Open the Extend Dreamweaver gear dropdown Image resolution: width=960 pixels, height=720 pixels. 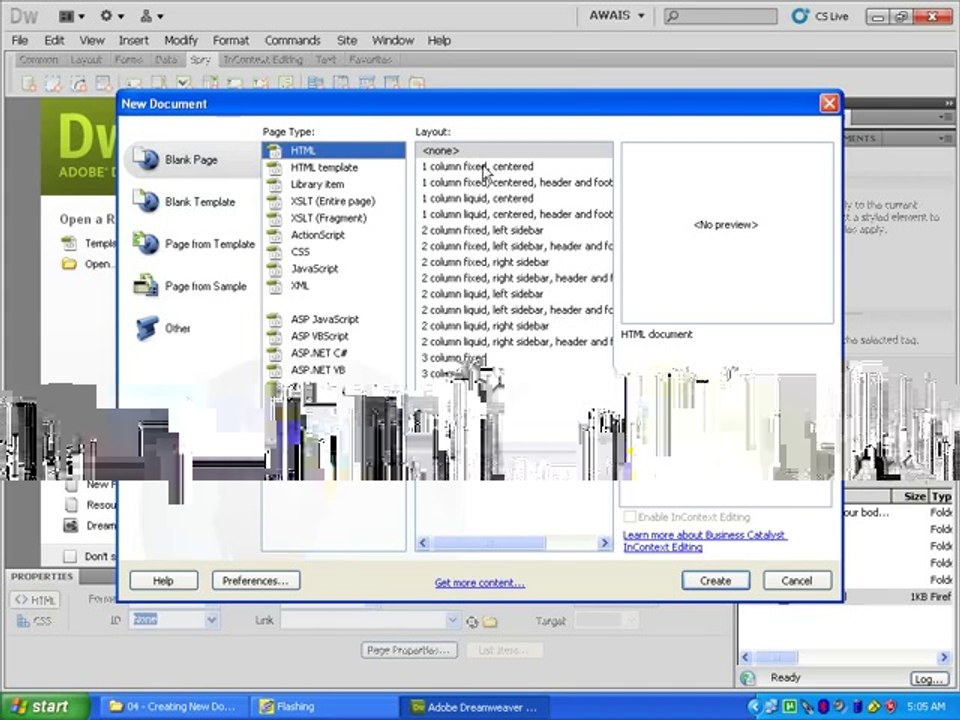[x=111, y=17]
